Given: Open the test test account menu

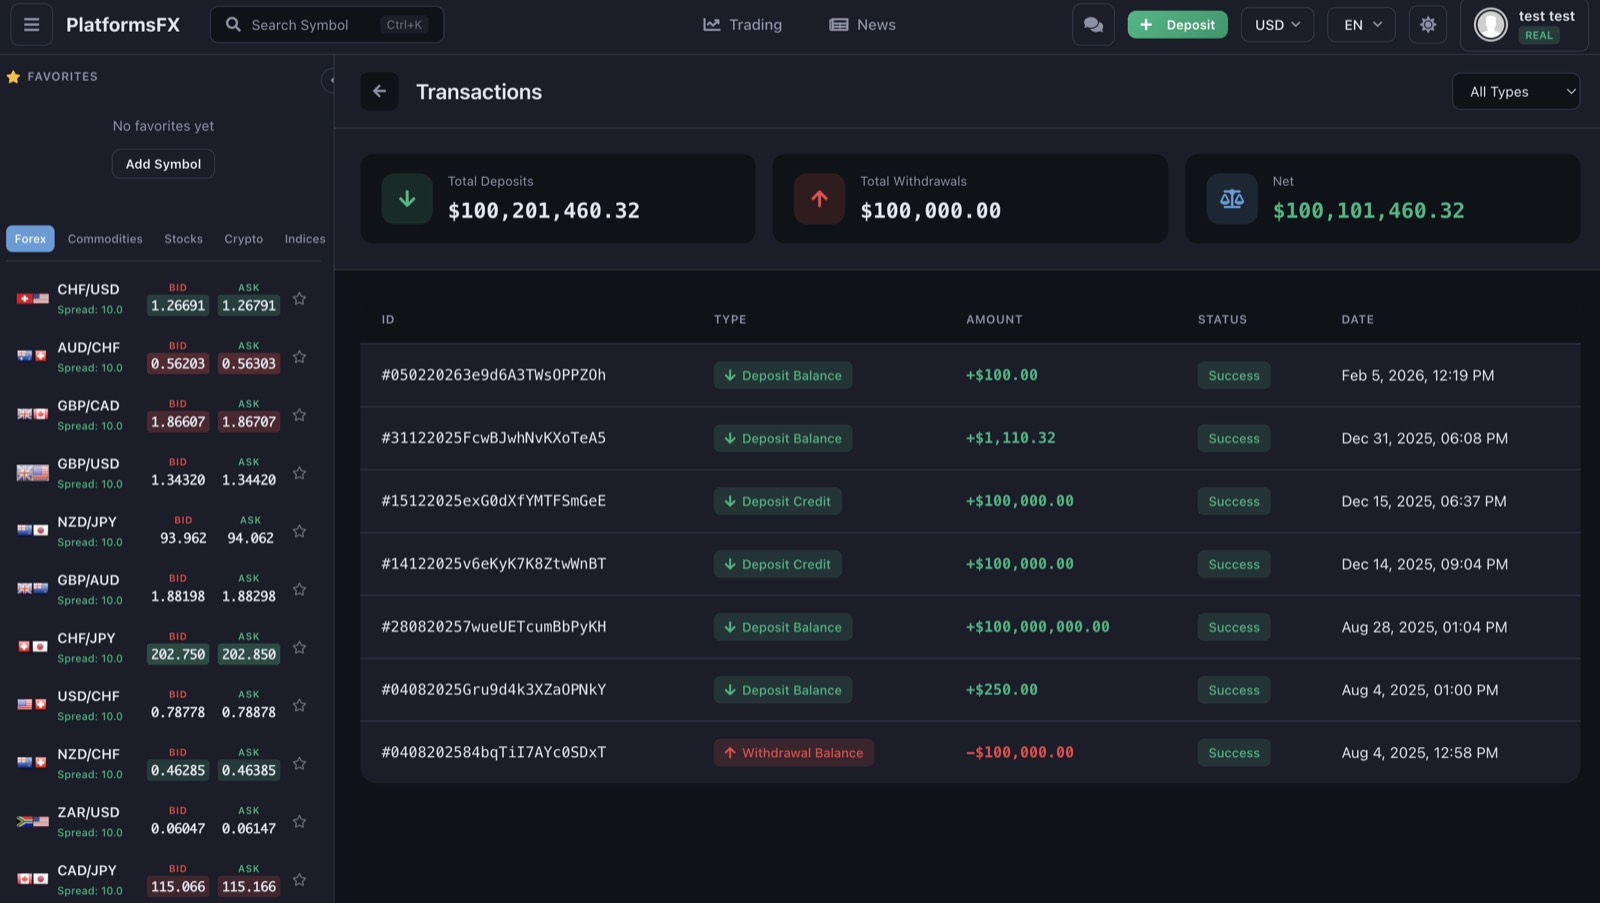Looking at the screenshot, I should click(1524, 24).
